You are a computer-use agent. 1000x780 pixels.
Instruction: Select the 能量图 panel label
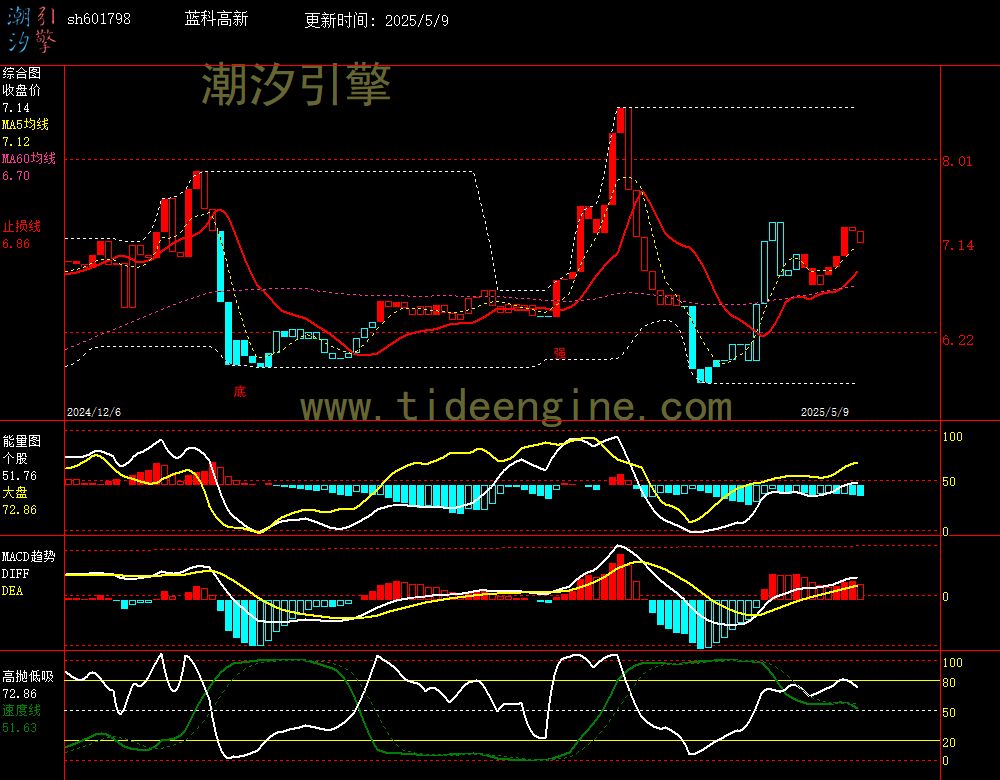click(x=22, y=441)
